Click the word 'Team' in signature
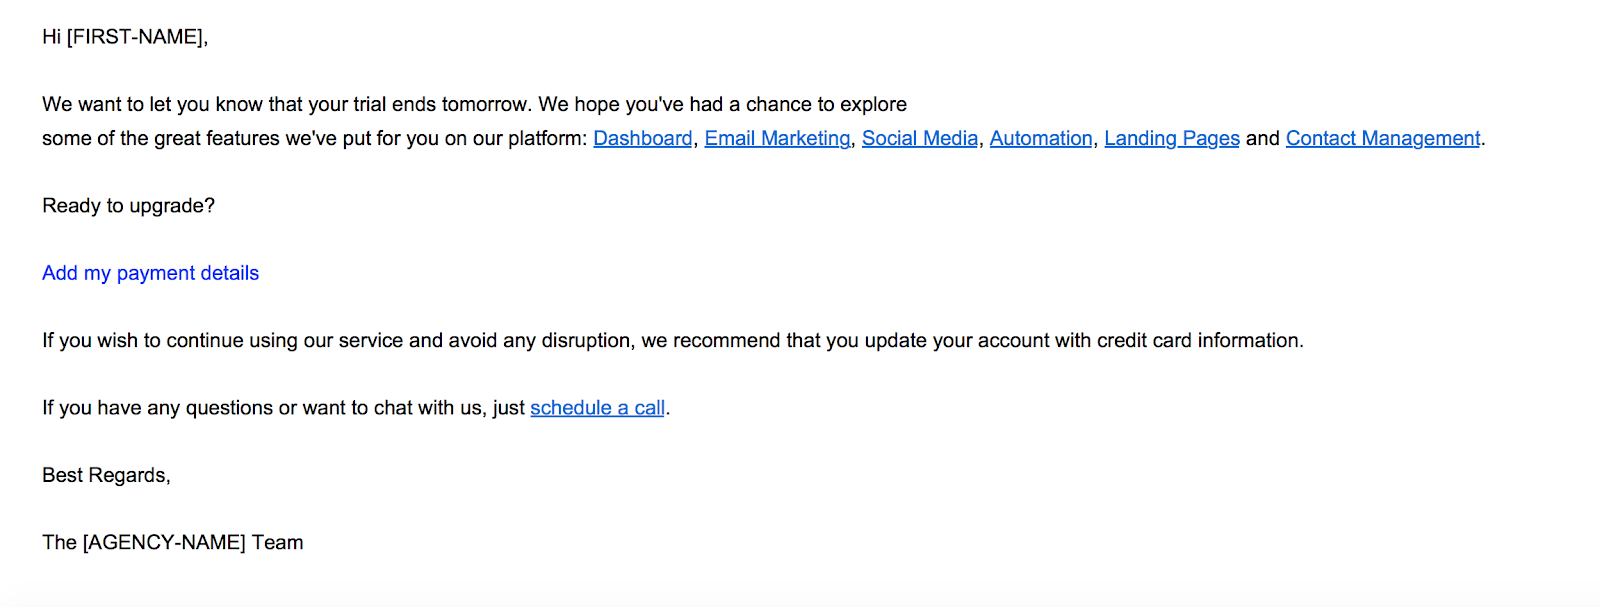This screenshot has width=1600, height=607. point(277,542)
